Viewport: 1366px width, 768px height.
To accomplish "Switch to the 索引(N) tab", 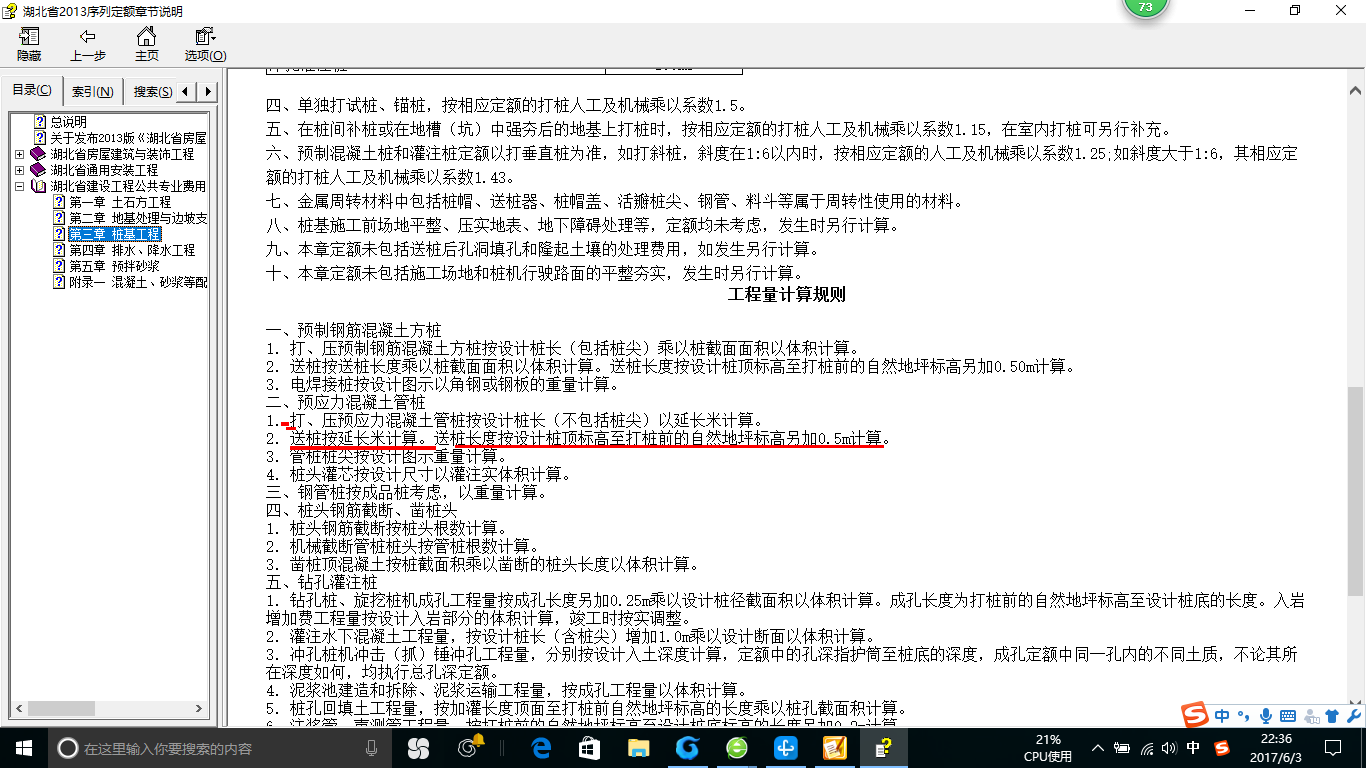I will [x=93, y=91].
